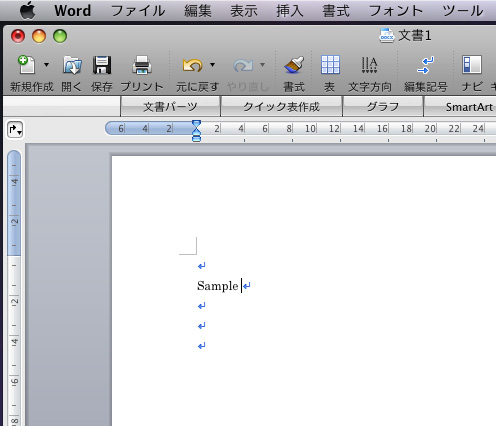Viewport: 496px width, 426px height.
Task: Open the tab stop type selector
Action: point(15,129)
